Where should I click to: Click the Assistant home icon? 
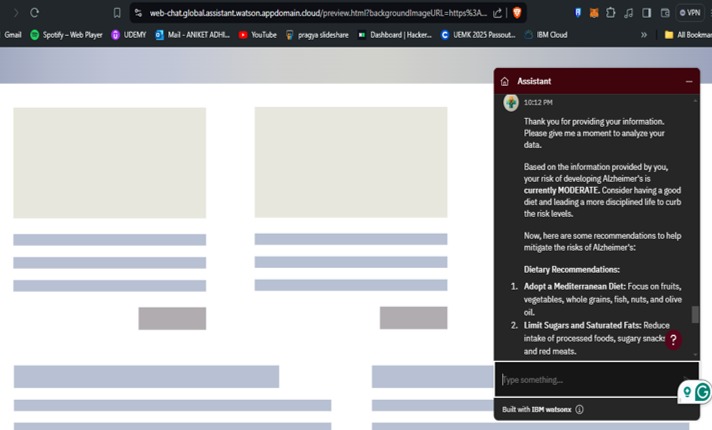pos(504,81)
